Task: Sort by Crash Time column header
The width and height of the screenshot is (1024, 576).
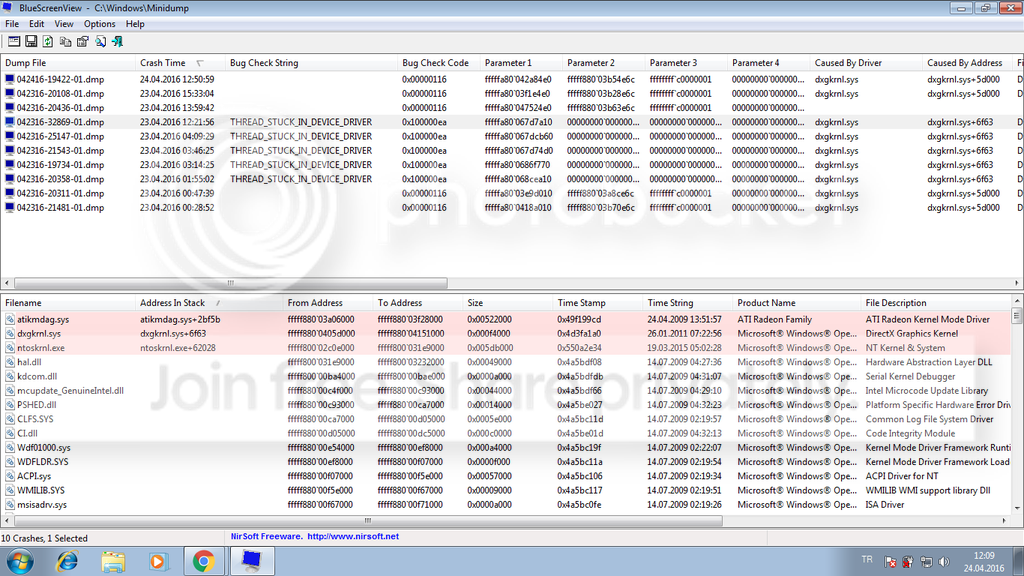Action: coord(180,63)
